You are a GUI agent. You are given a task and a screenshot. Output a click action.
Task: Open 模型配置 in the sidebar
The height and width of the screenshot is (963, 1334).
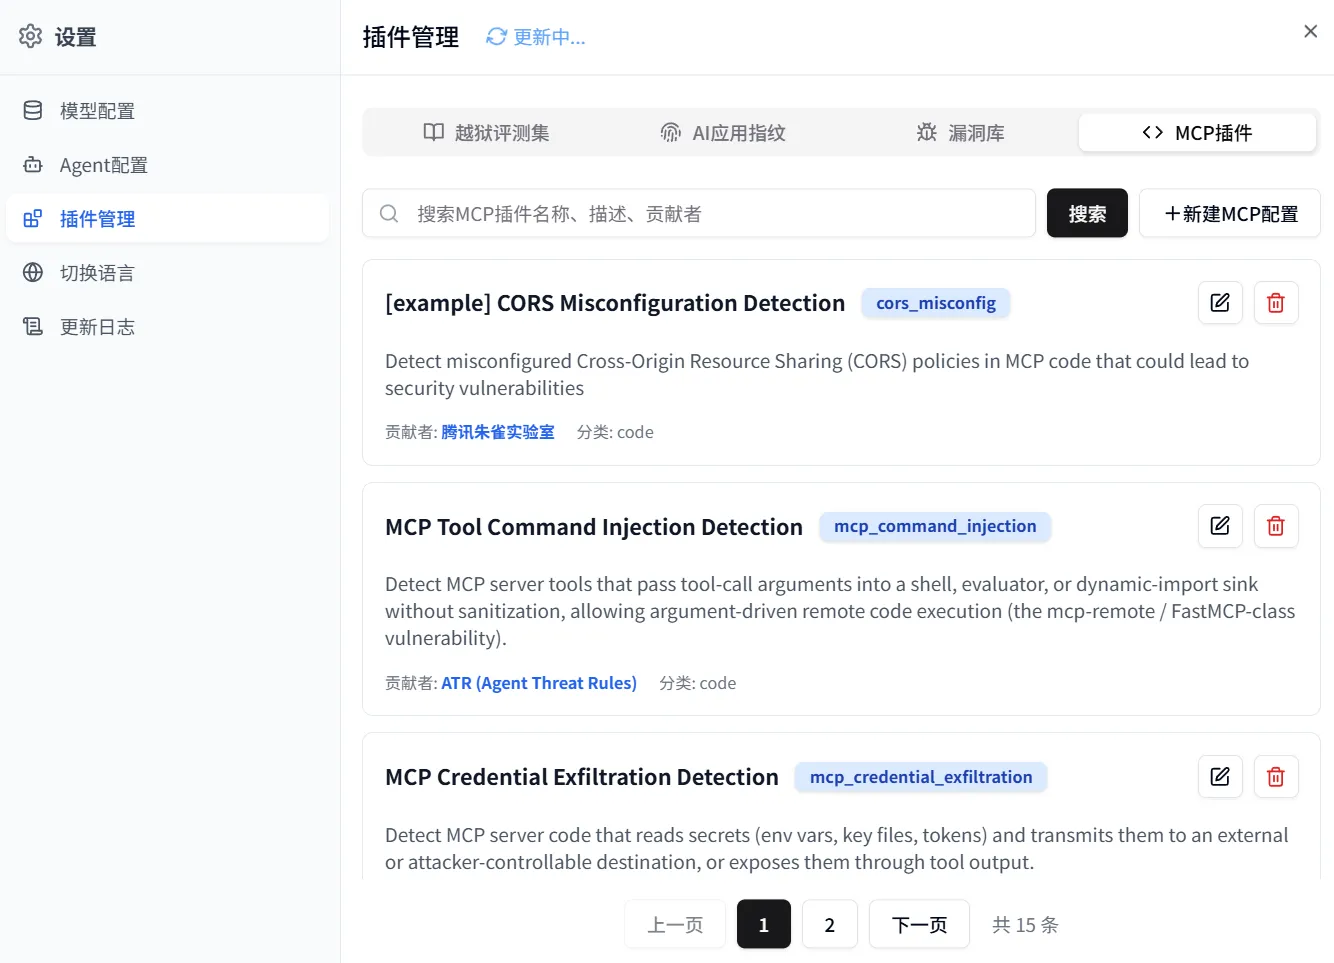168,111
